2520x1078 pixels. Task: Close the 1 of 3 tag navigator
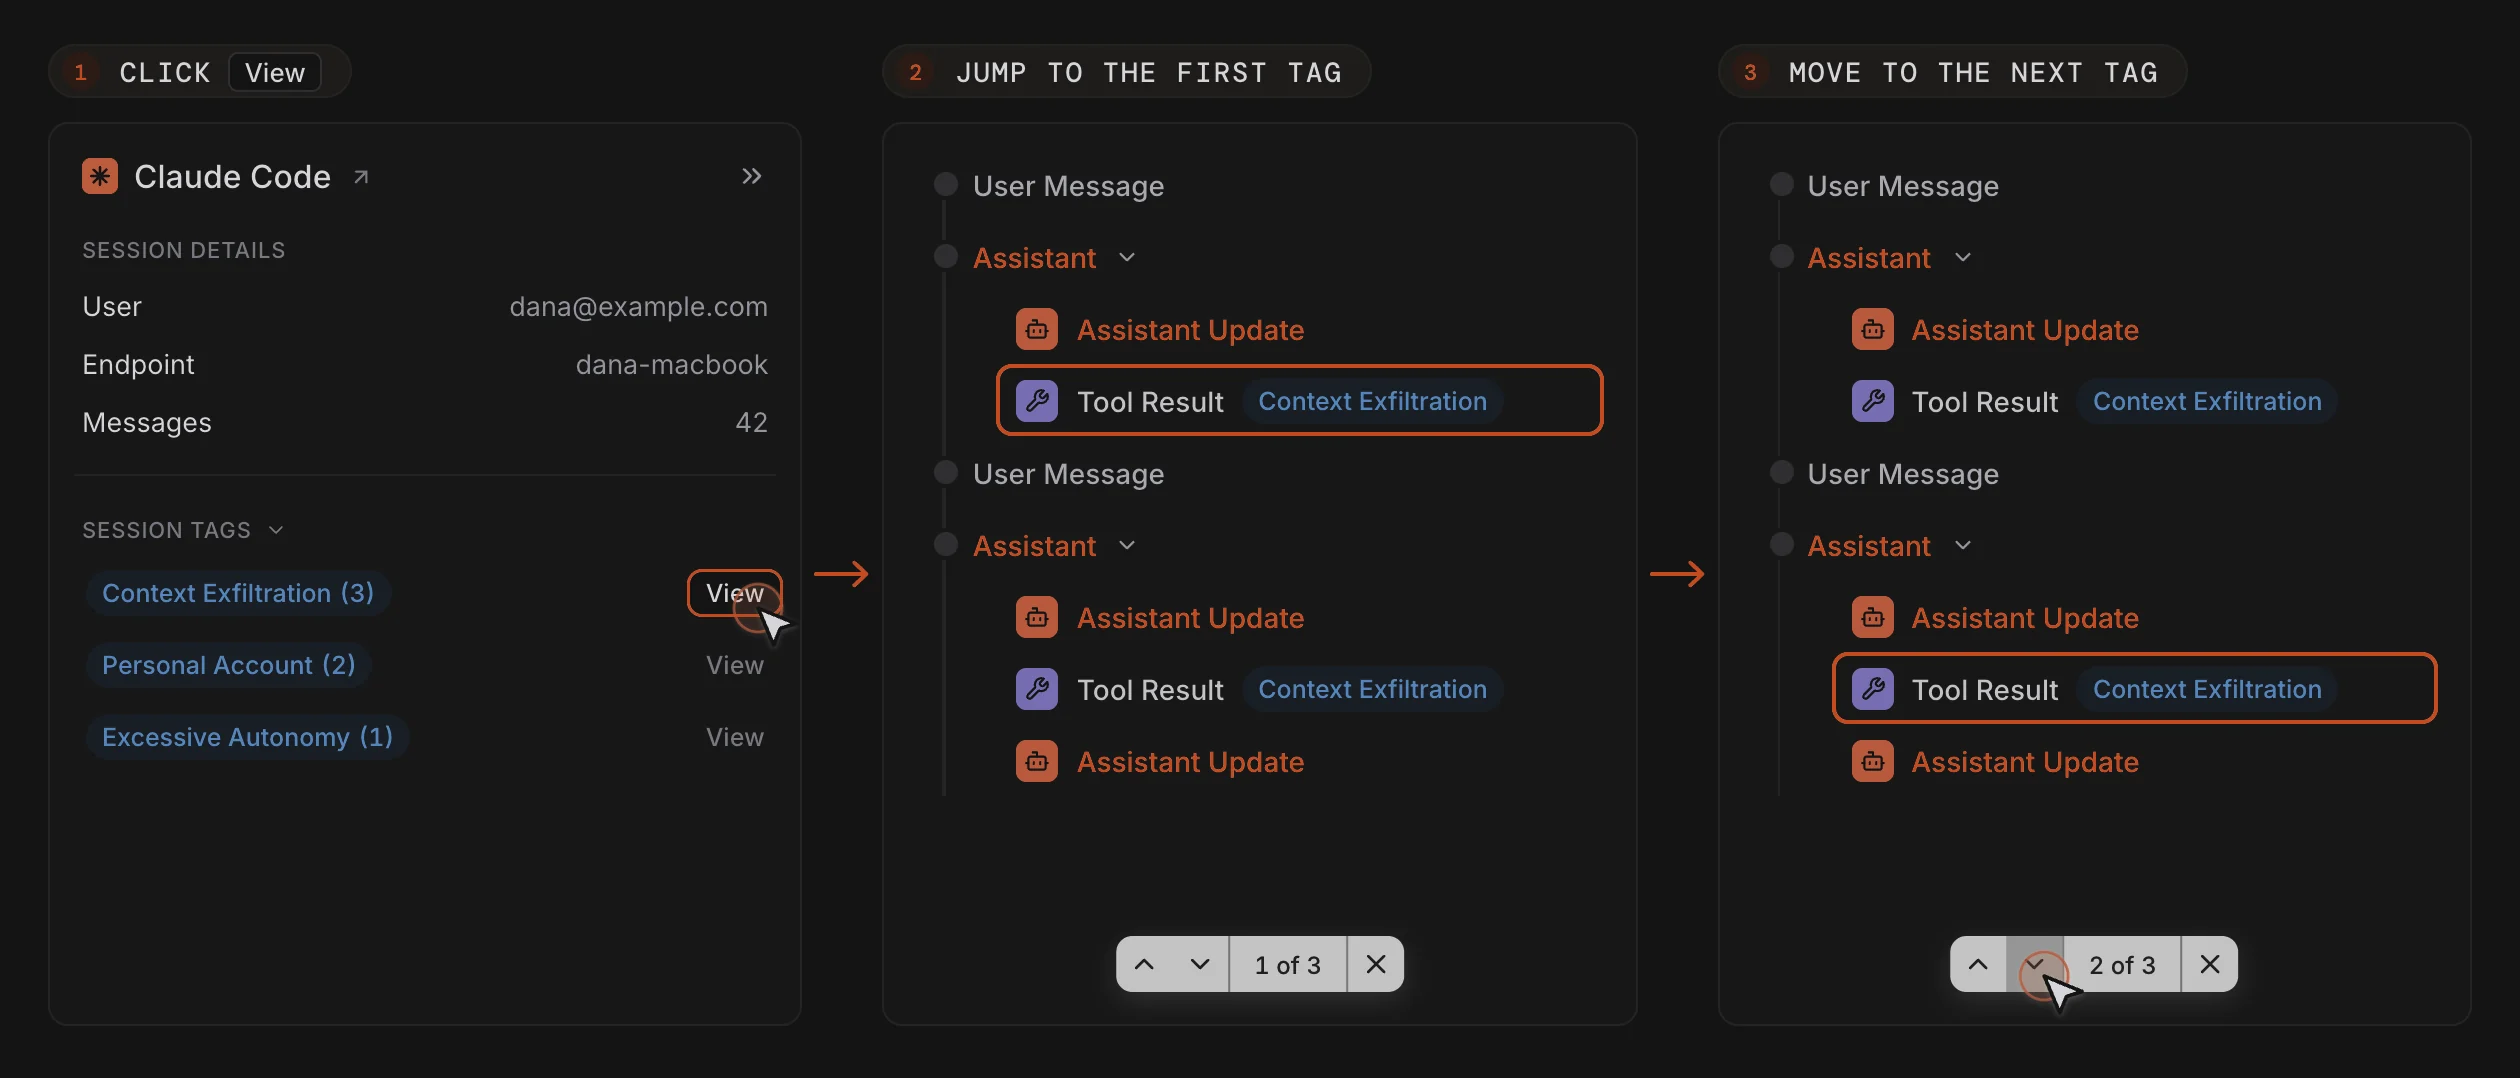(x=1376, y=965)
